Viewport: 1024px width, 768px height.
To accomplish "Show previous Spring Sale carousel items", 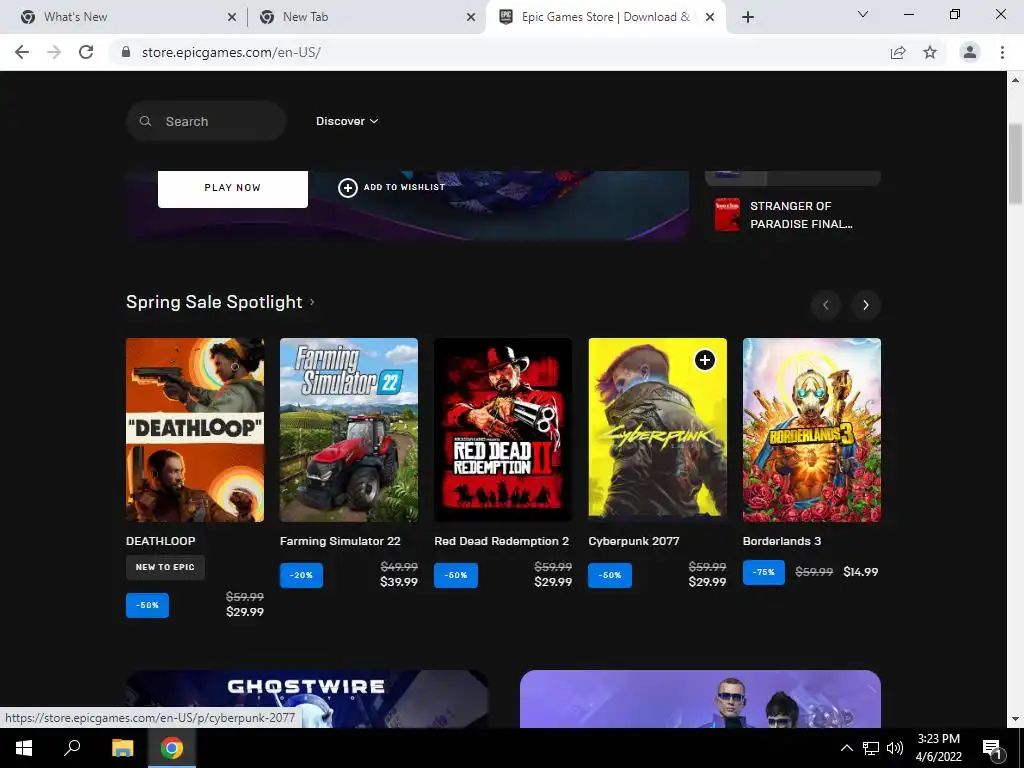I will coord(825,305).
